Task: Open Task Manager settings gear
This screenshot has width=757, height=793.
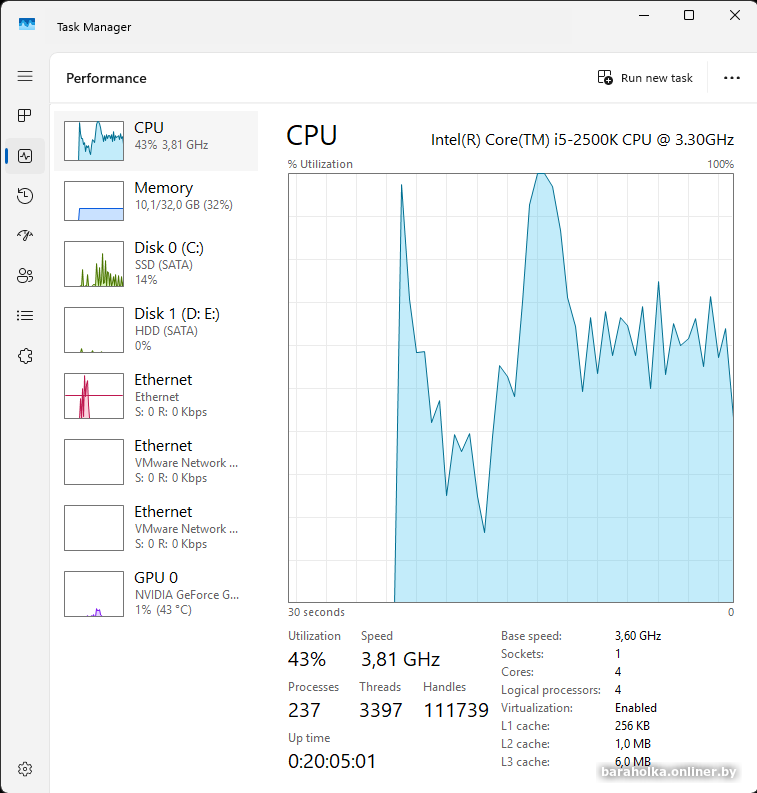Action: pos(25,769)
